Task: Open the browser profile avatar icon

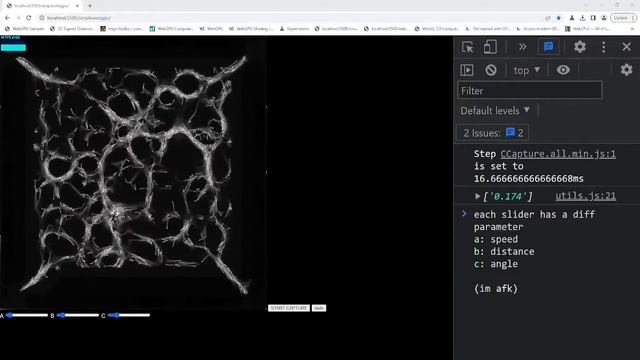Action: point(604,18)
